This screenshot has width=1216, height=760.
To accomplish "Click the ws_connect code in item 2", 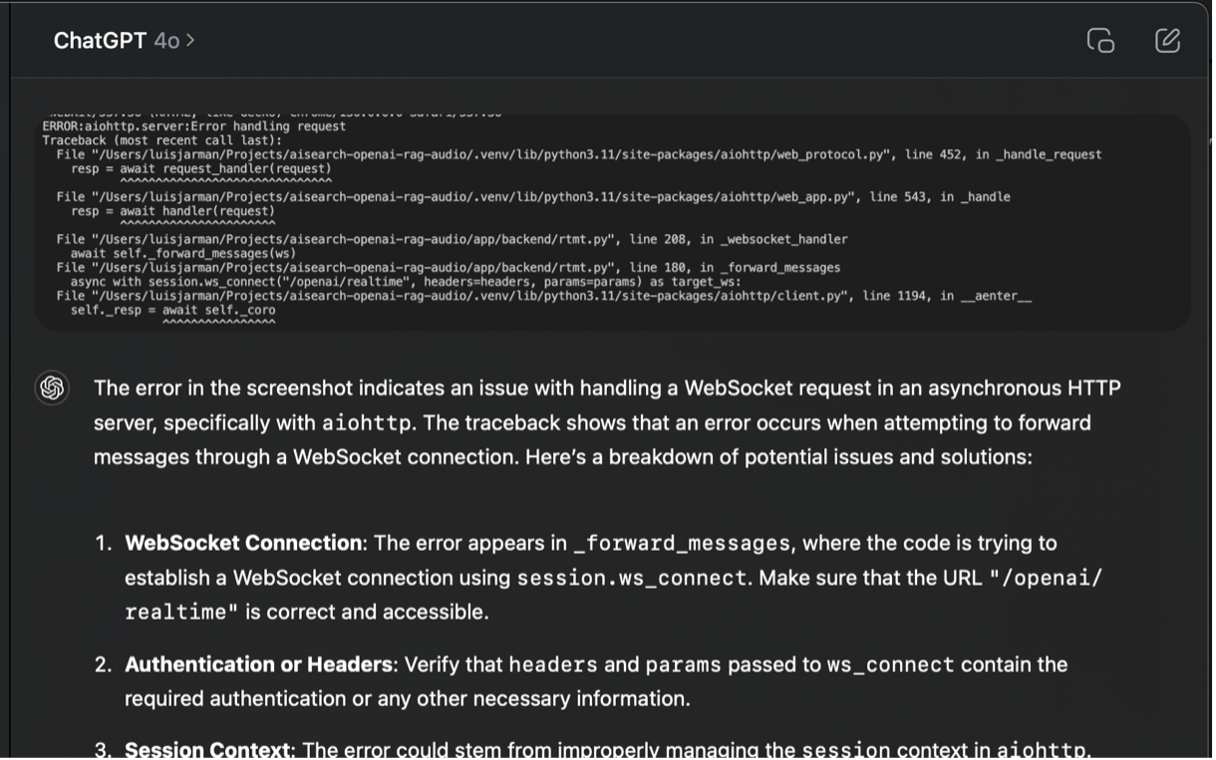I will click(890, 665).
